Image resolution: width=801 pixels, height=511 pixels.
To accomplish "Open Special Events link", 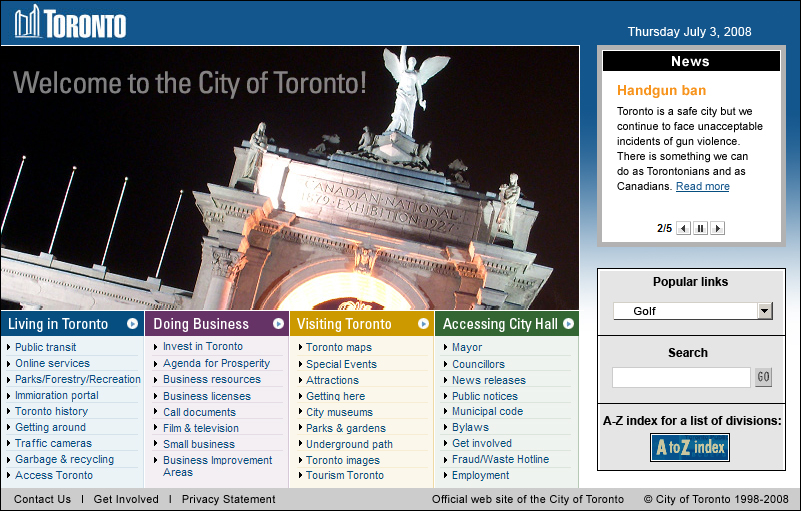I will [x=341, y=364].
